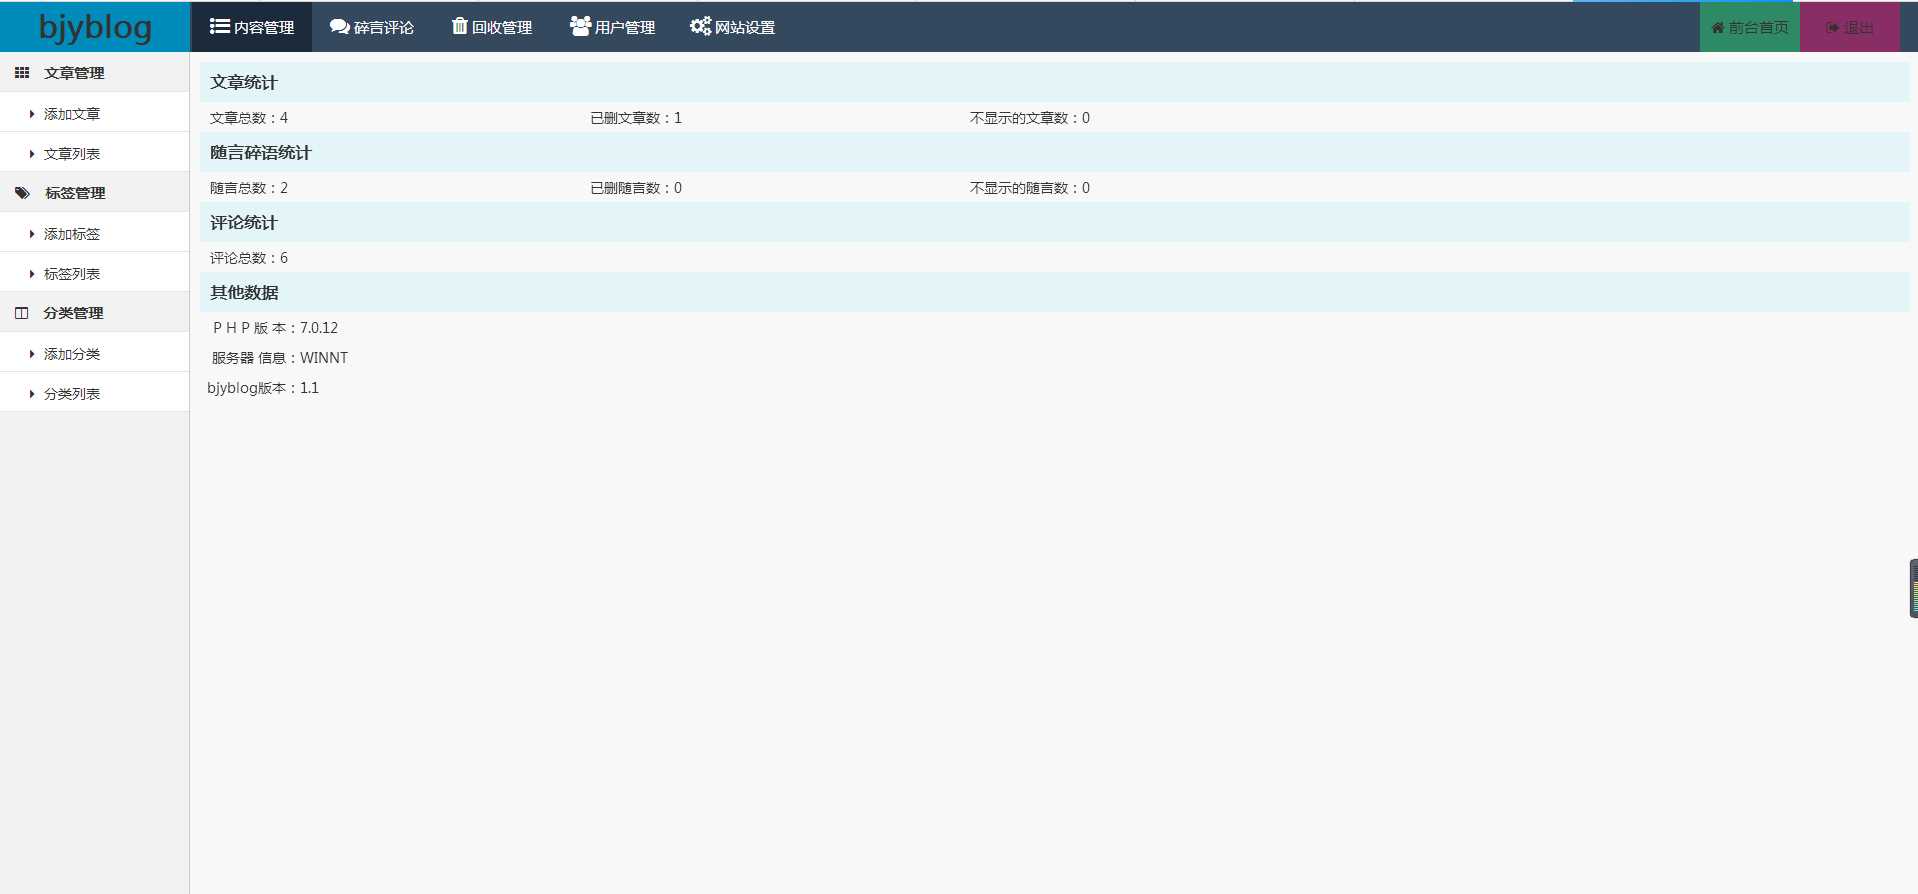
Task: Click the 随言总数：2 value
Action: [249, 188]
